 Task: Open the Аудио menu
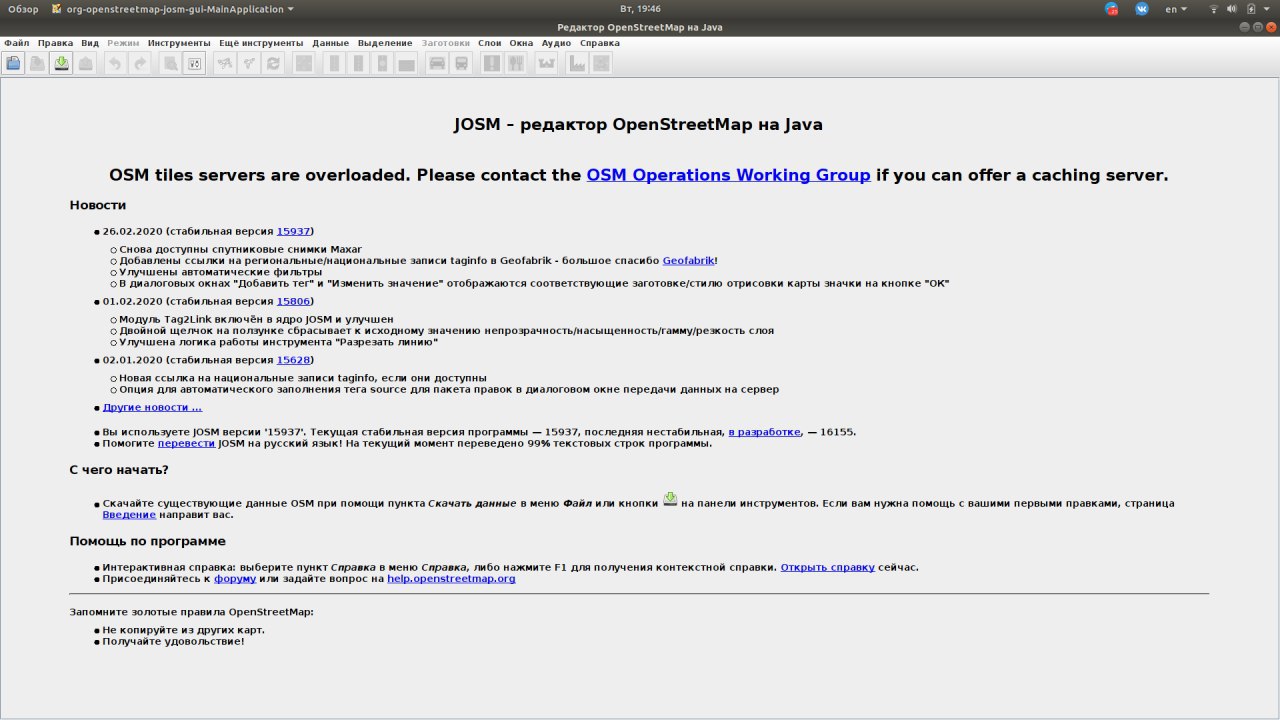(556, 43)
